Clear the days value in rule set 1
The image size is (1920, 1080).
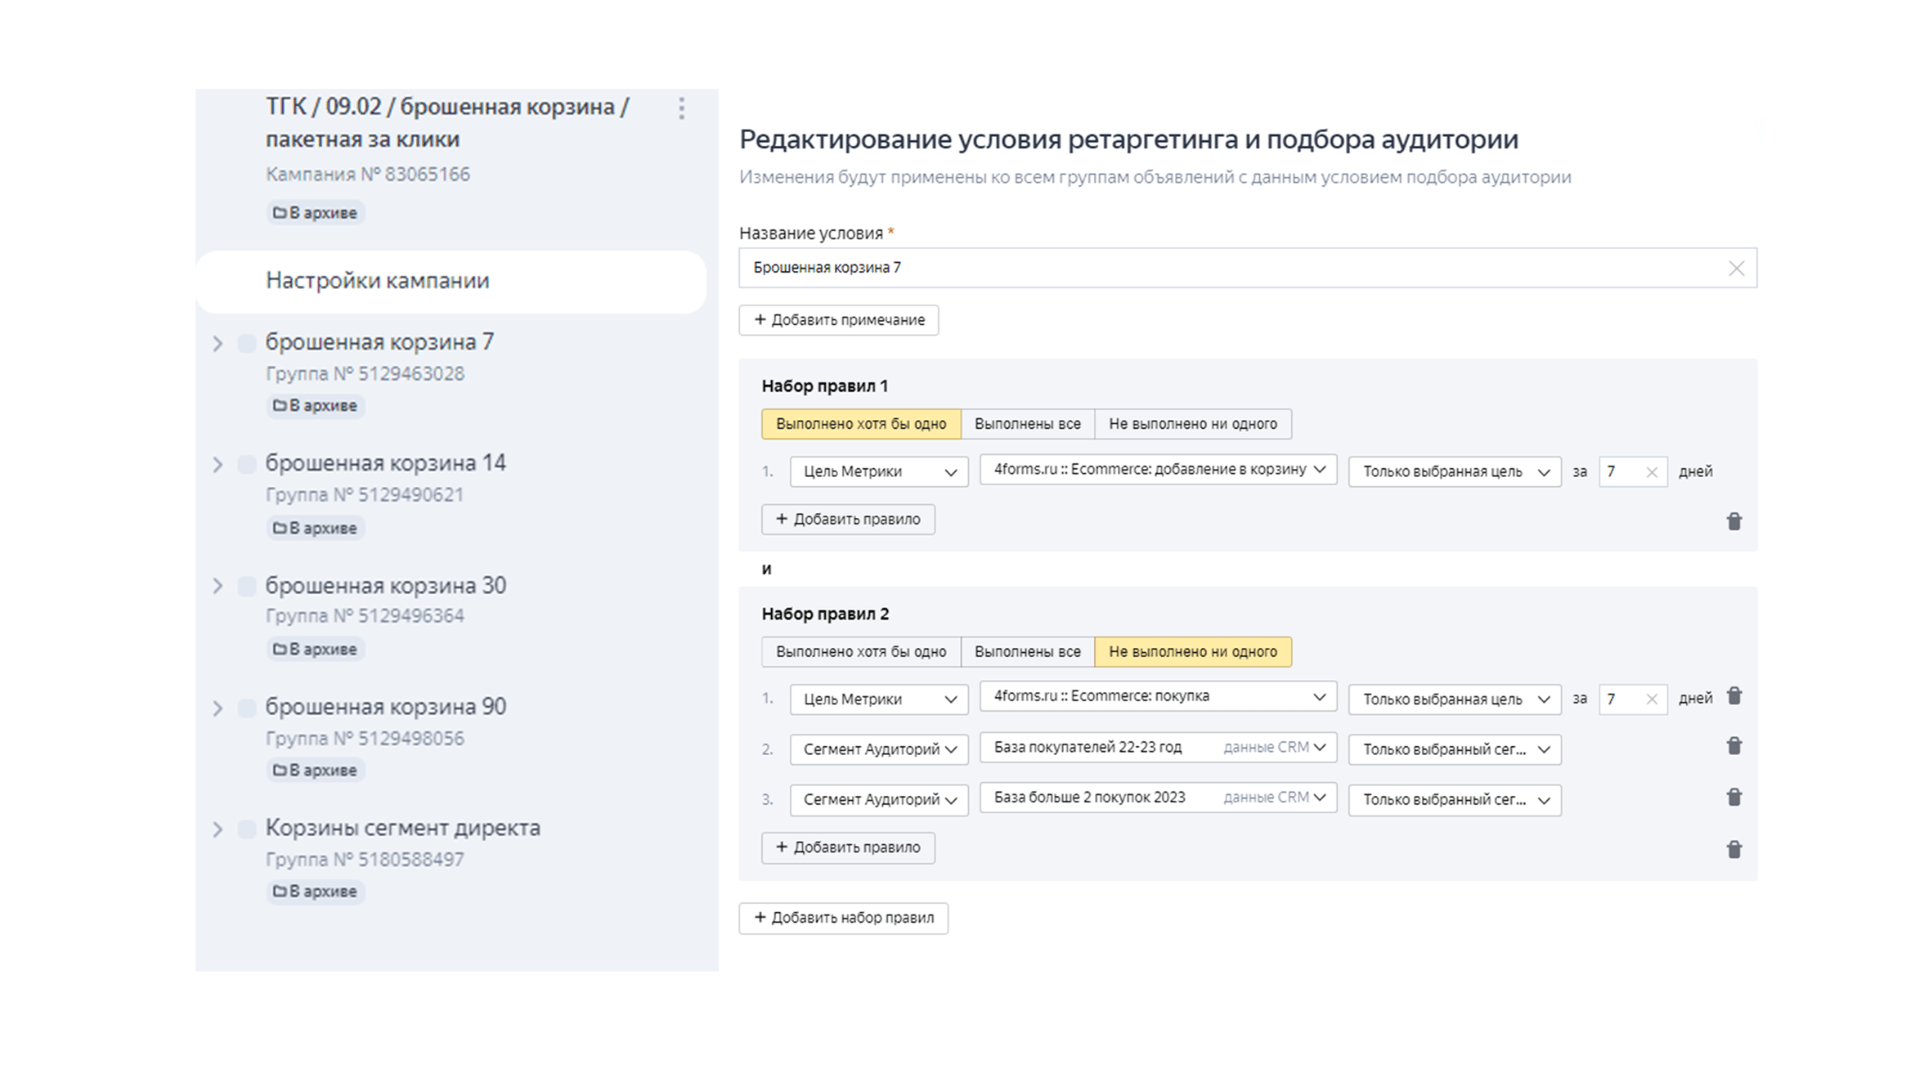1651,472
